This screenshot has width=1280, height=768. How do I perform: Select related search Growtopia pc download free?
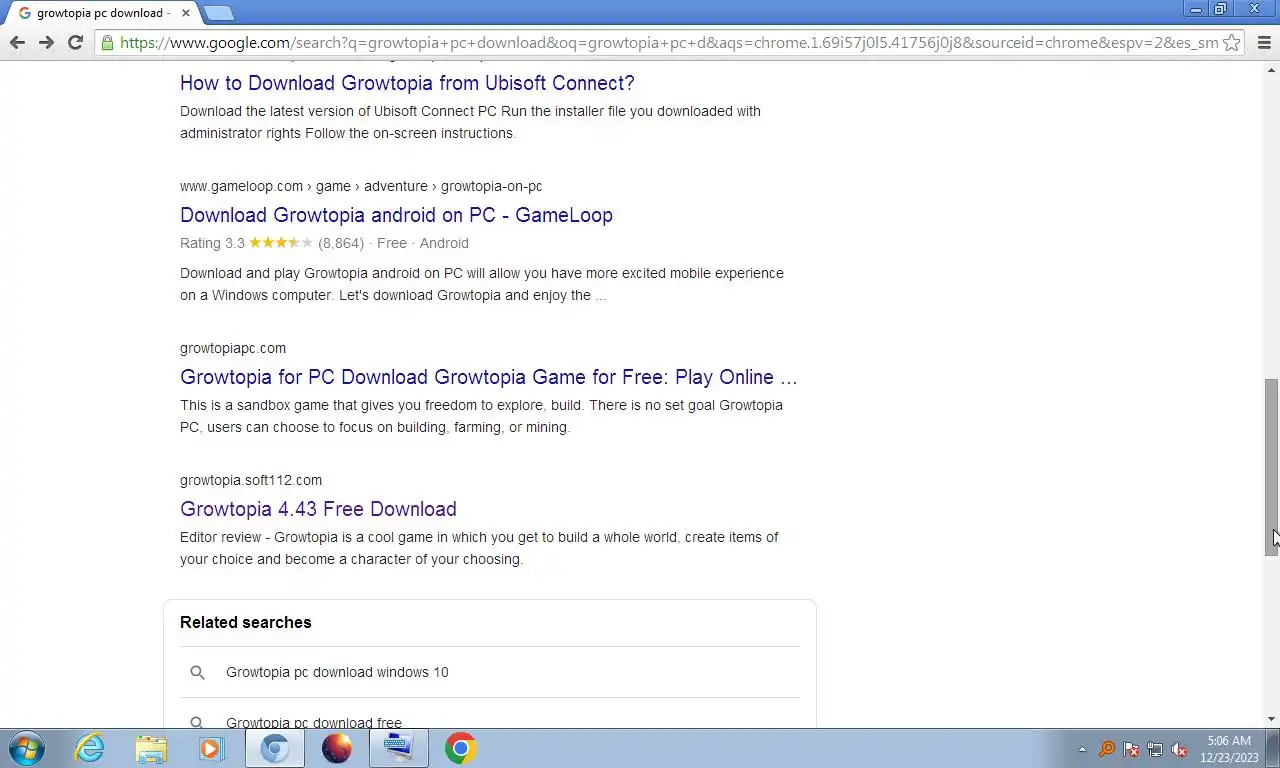click(x=314, y=722)
